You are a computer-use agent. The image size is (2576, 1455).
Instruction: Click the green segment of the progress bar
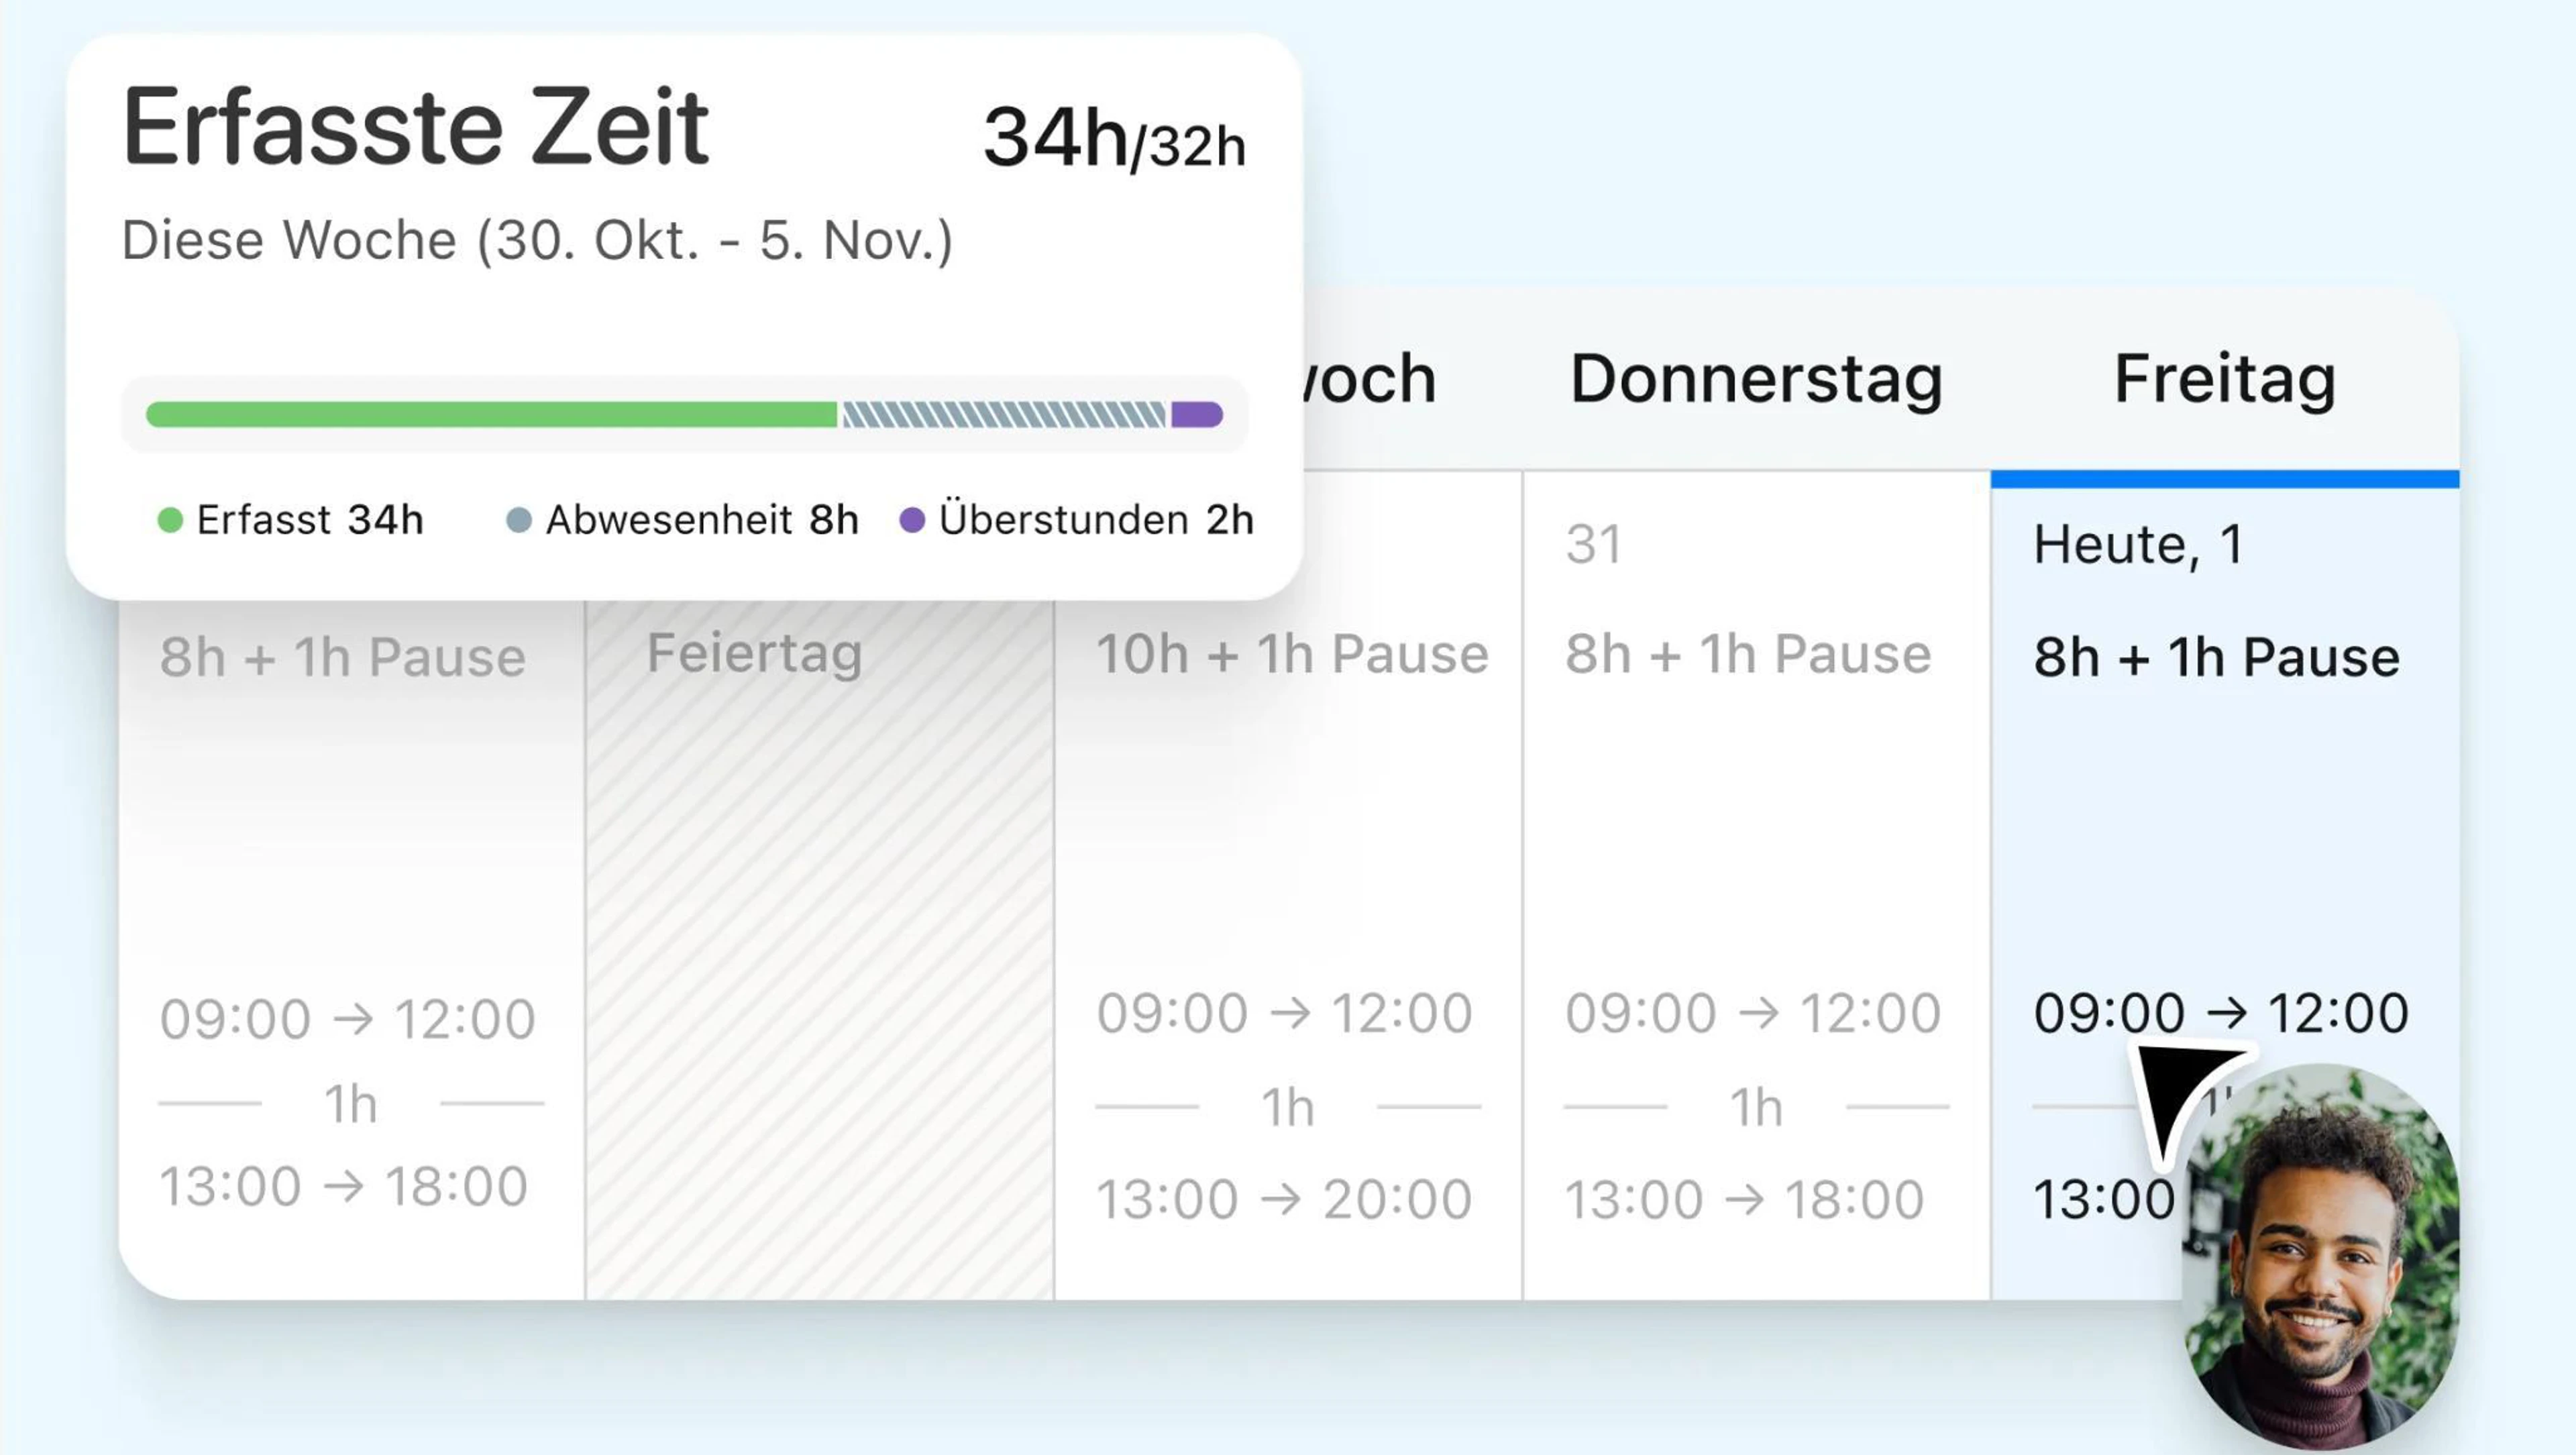point(490,414)
